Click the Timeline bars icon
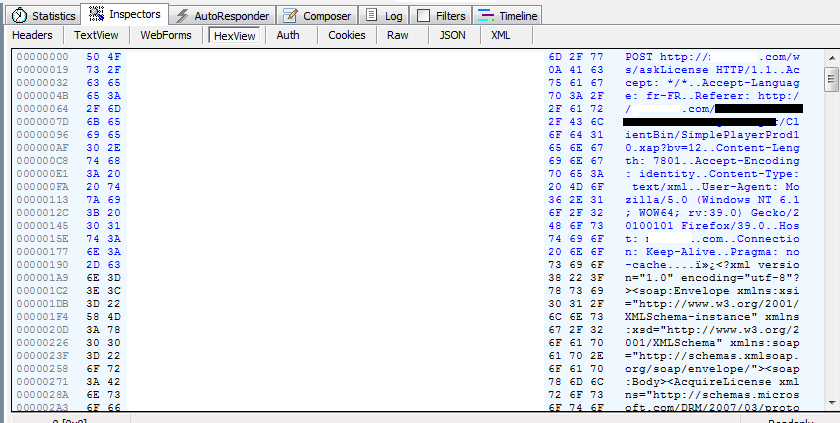This screenshot has width=840, height=423. 486,16
